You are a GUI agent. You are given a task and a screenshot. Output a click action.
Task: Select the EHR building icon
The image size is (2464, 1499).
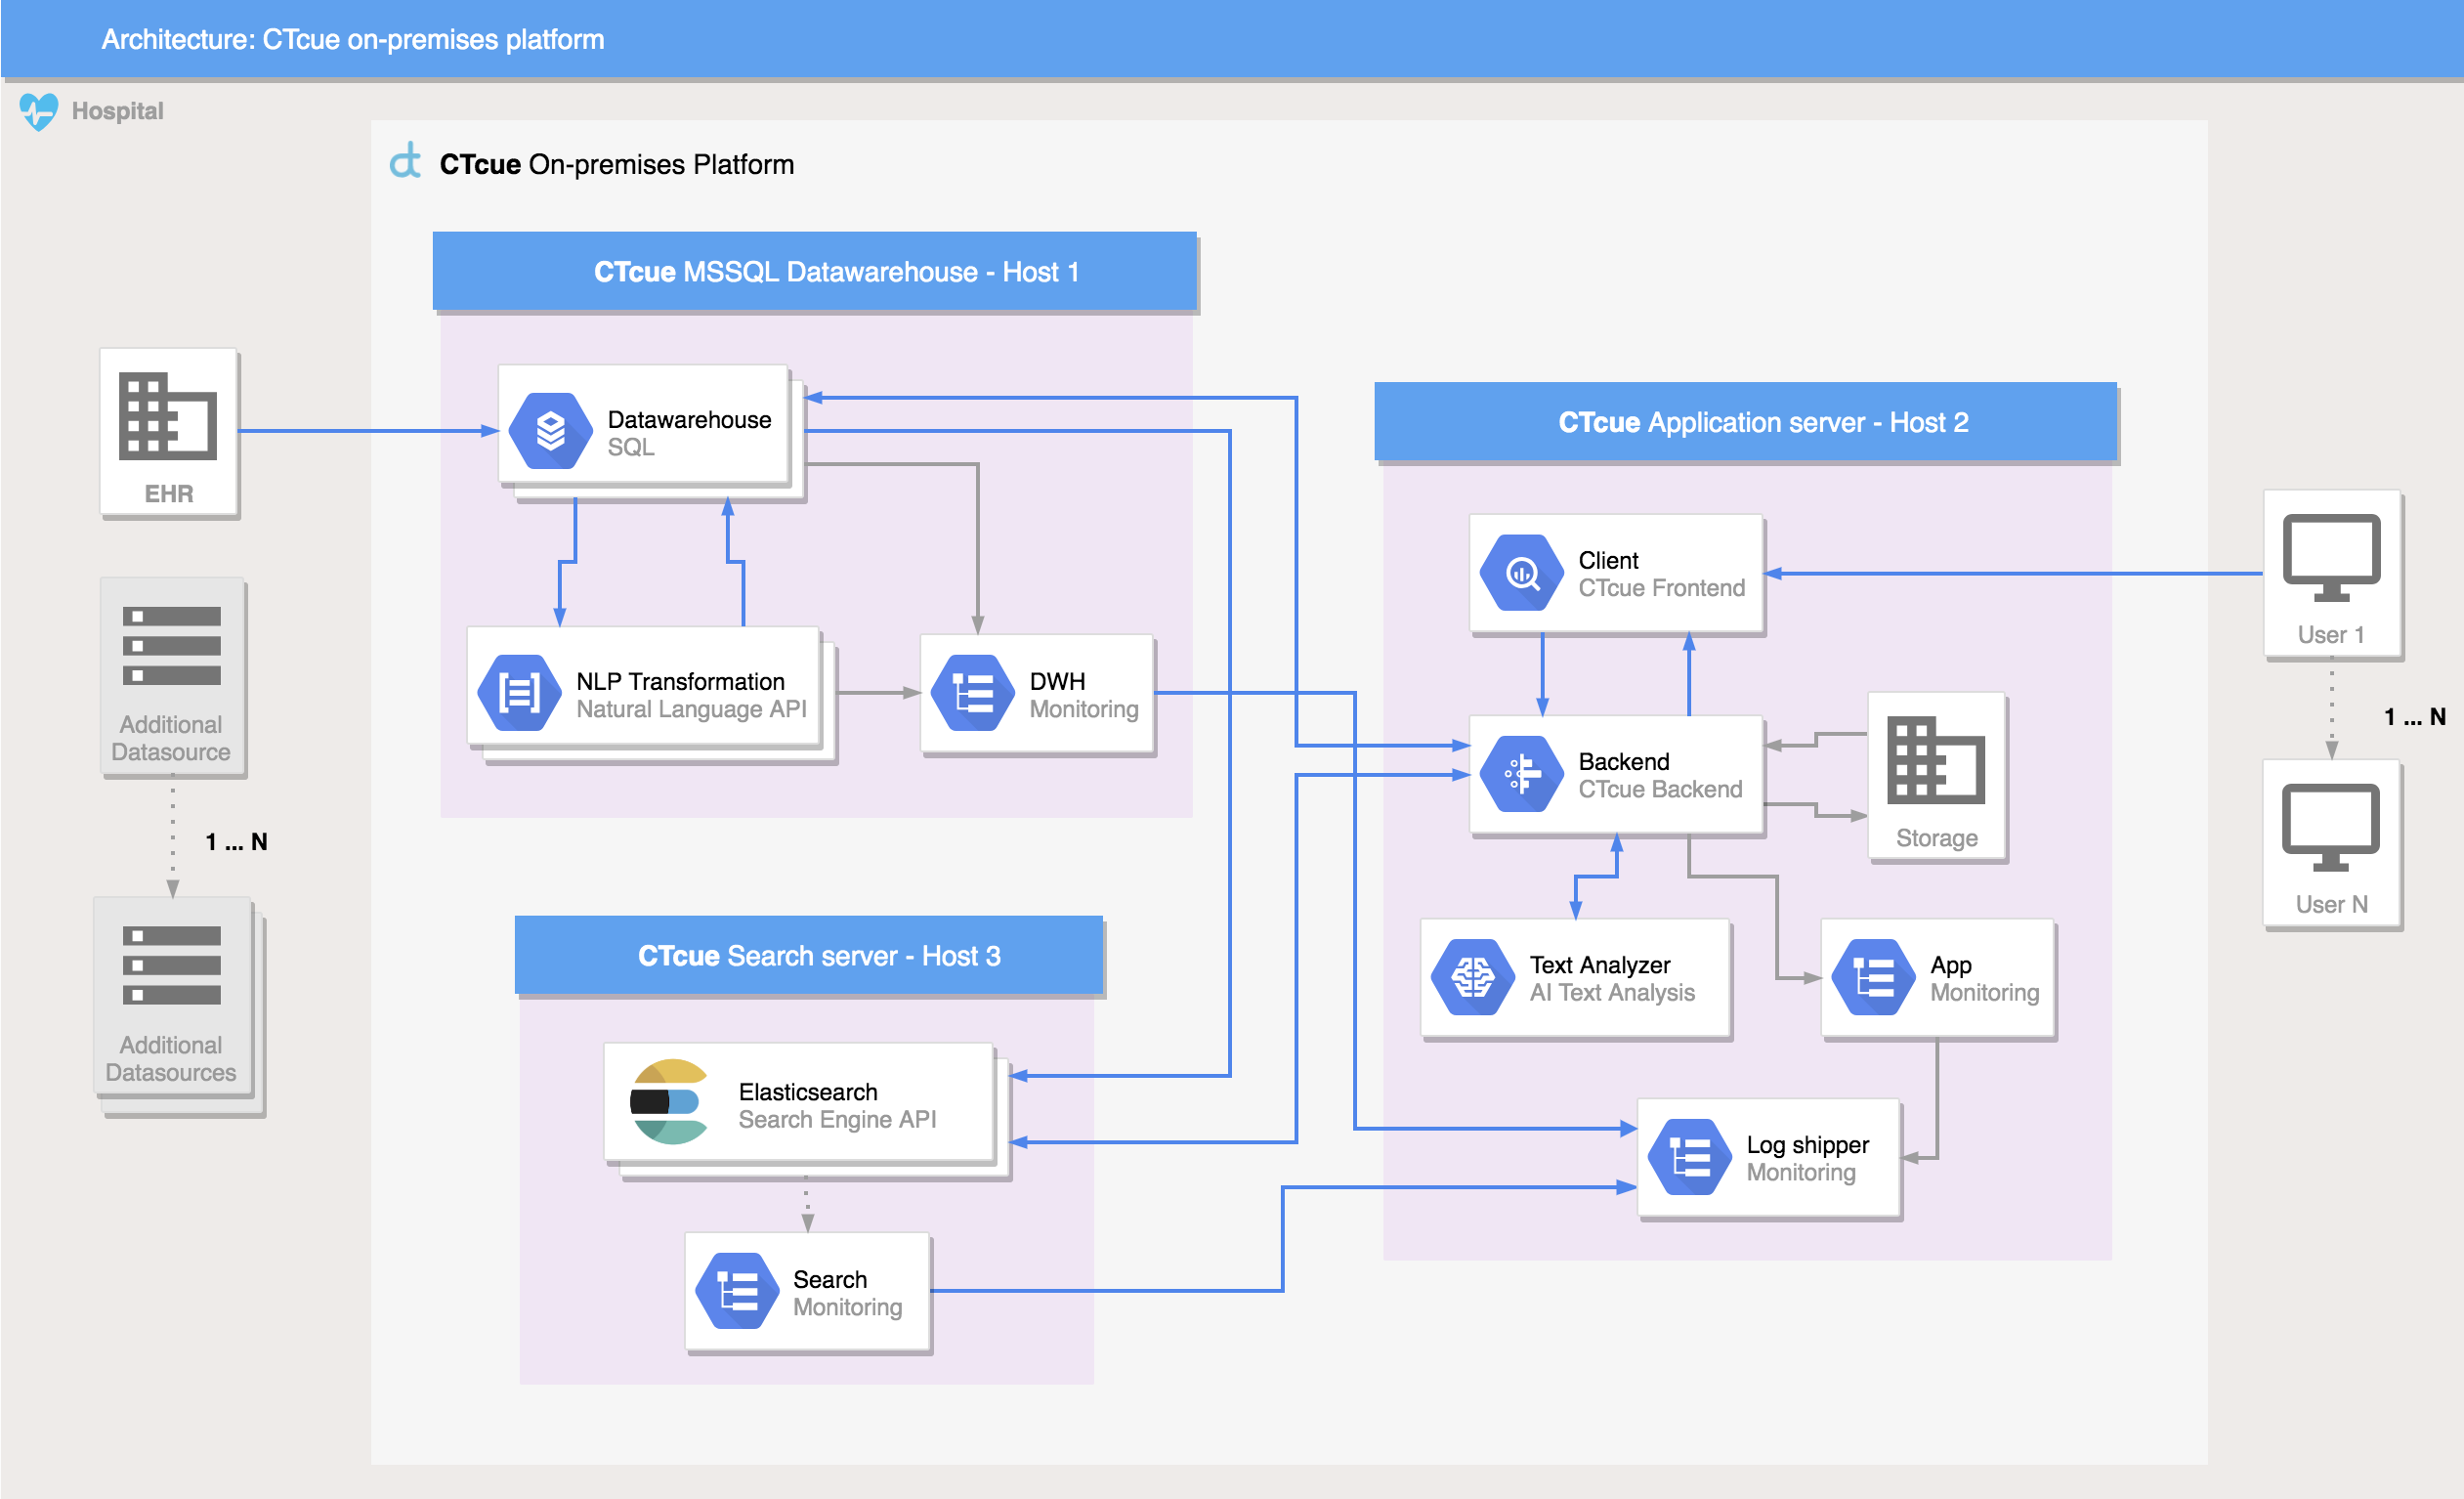[x=168, y=416]
